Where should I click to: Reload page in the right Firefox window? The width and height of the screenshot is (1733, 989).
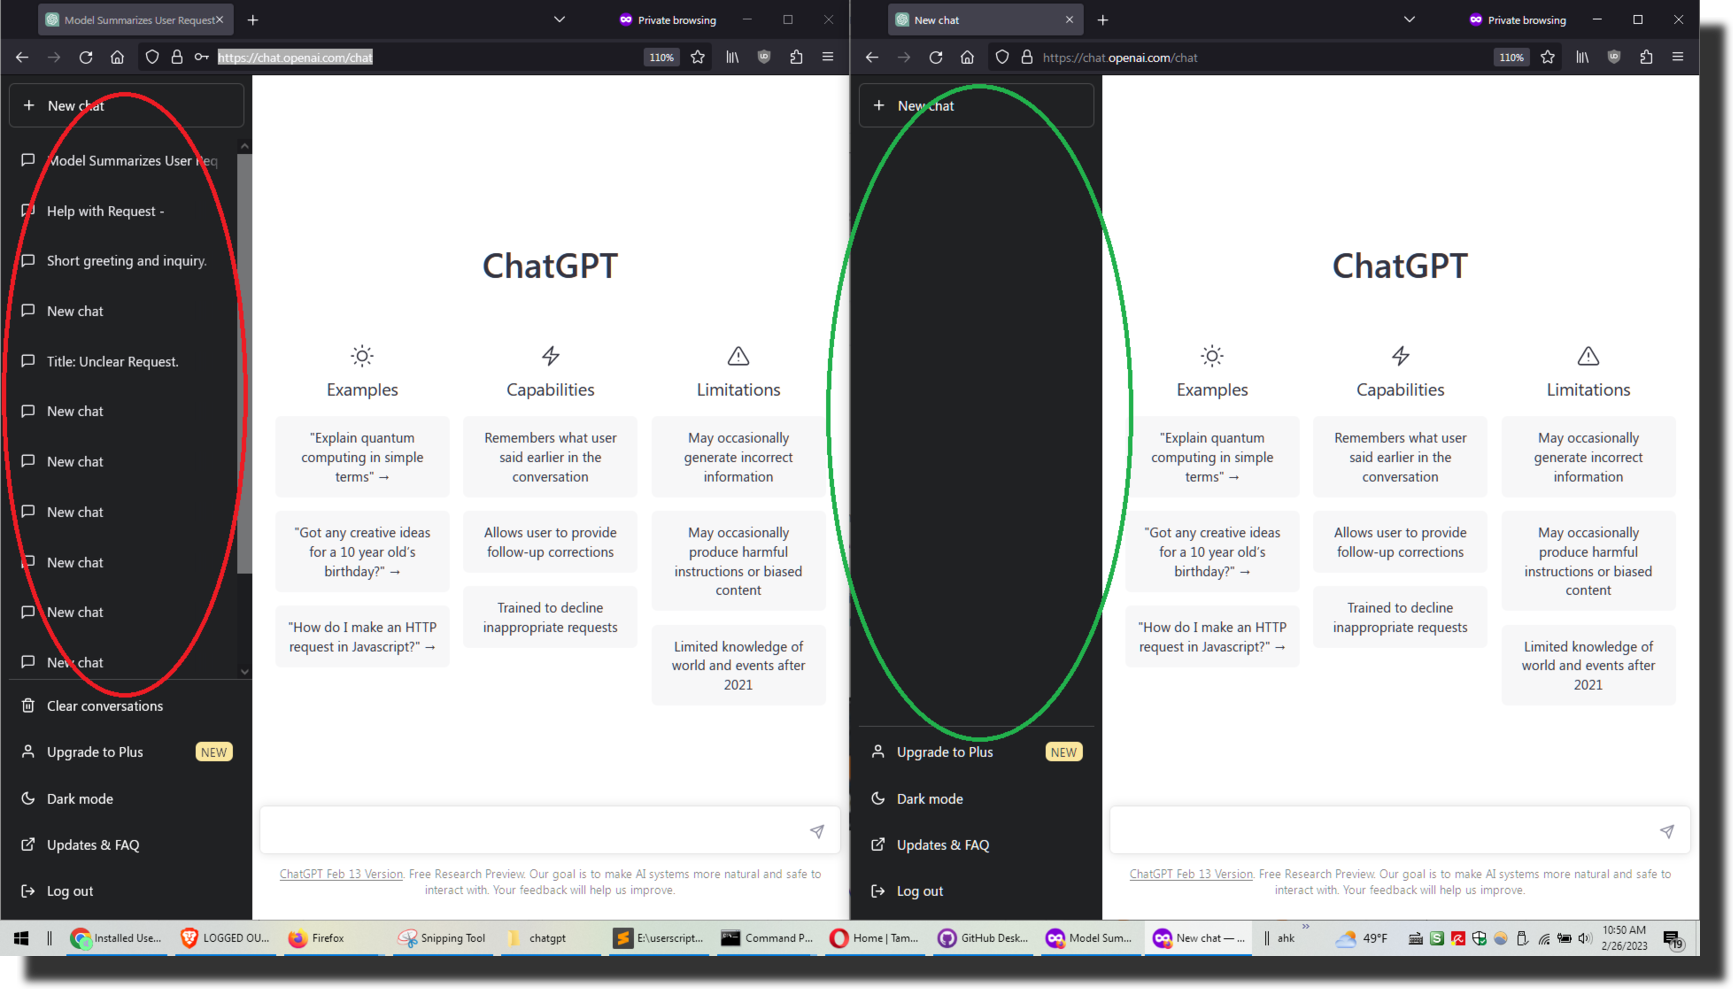click(x=936, y=57)
